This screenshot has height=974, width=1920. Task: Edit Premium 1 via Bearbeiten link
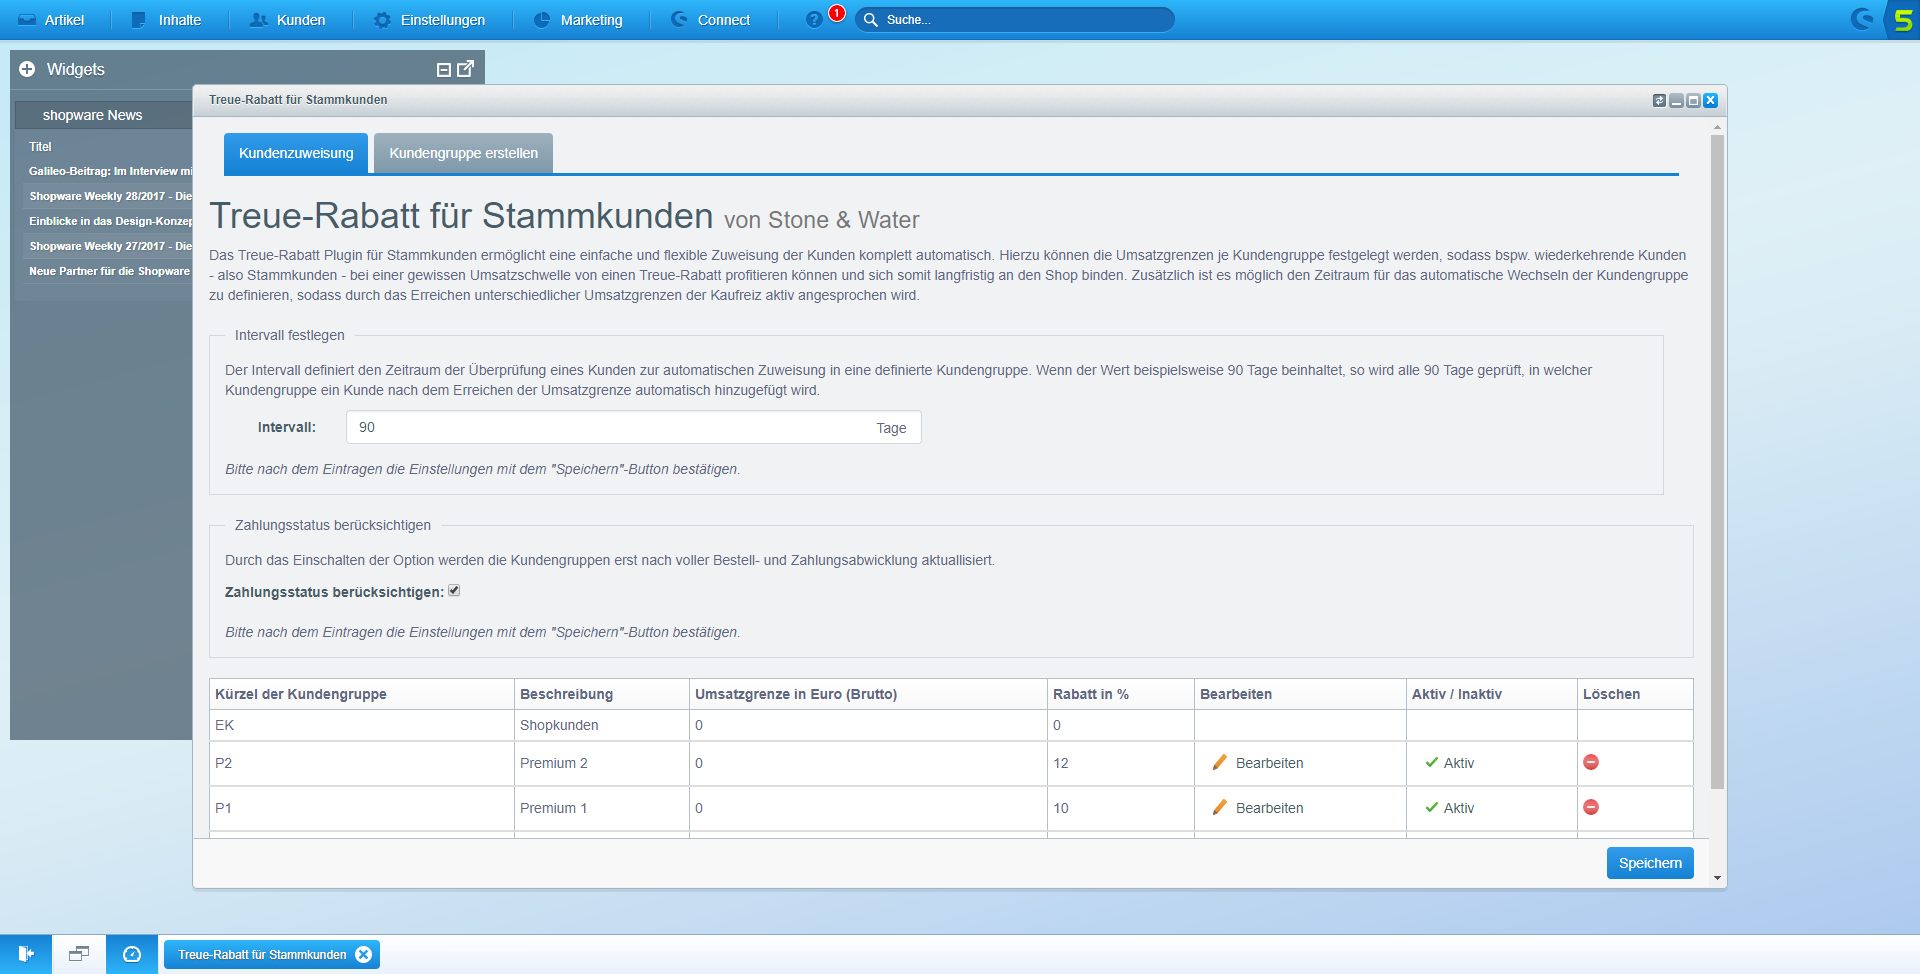coord(1269,808)
